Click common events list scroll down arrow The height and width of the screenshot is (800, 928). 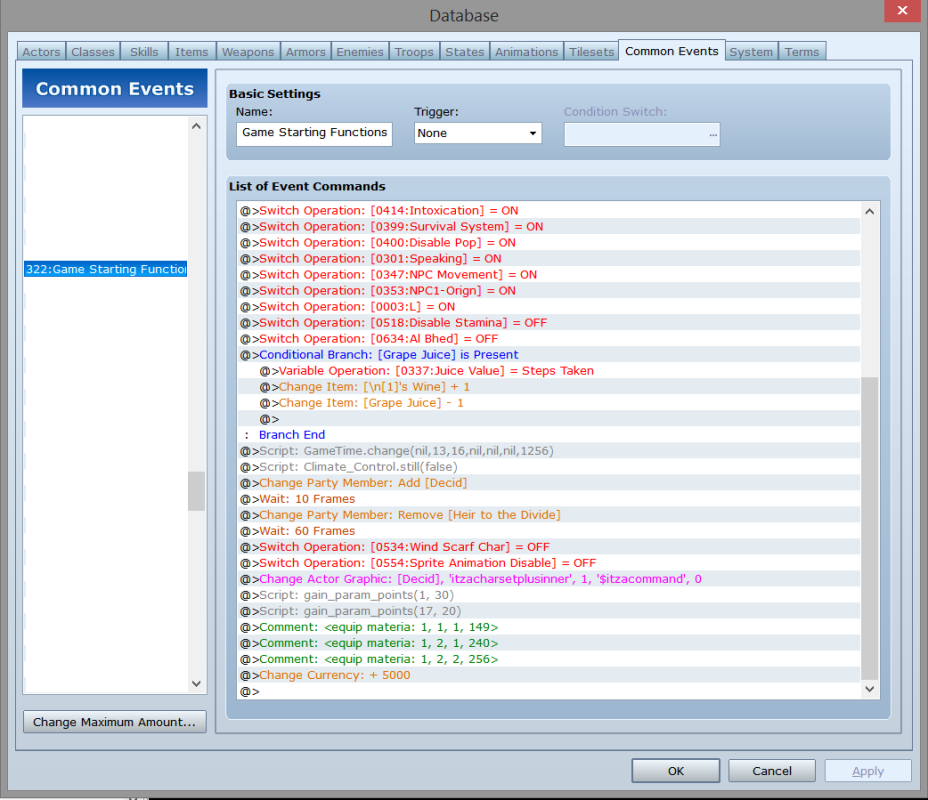pos(196,683)
